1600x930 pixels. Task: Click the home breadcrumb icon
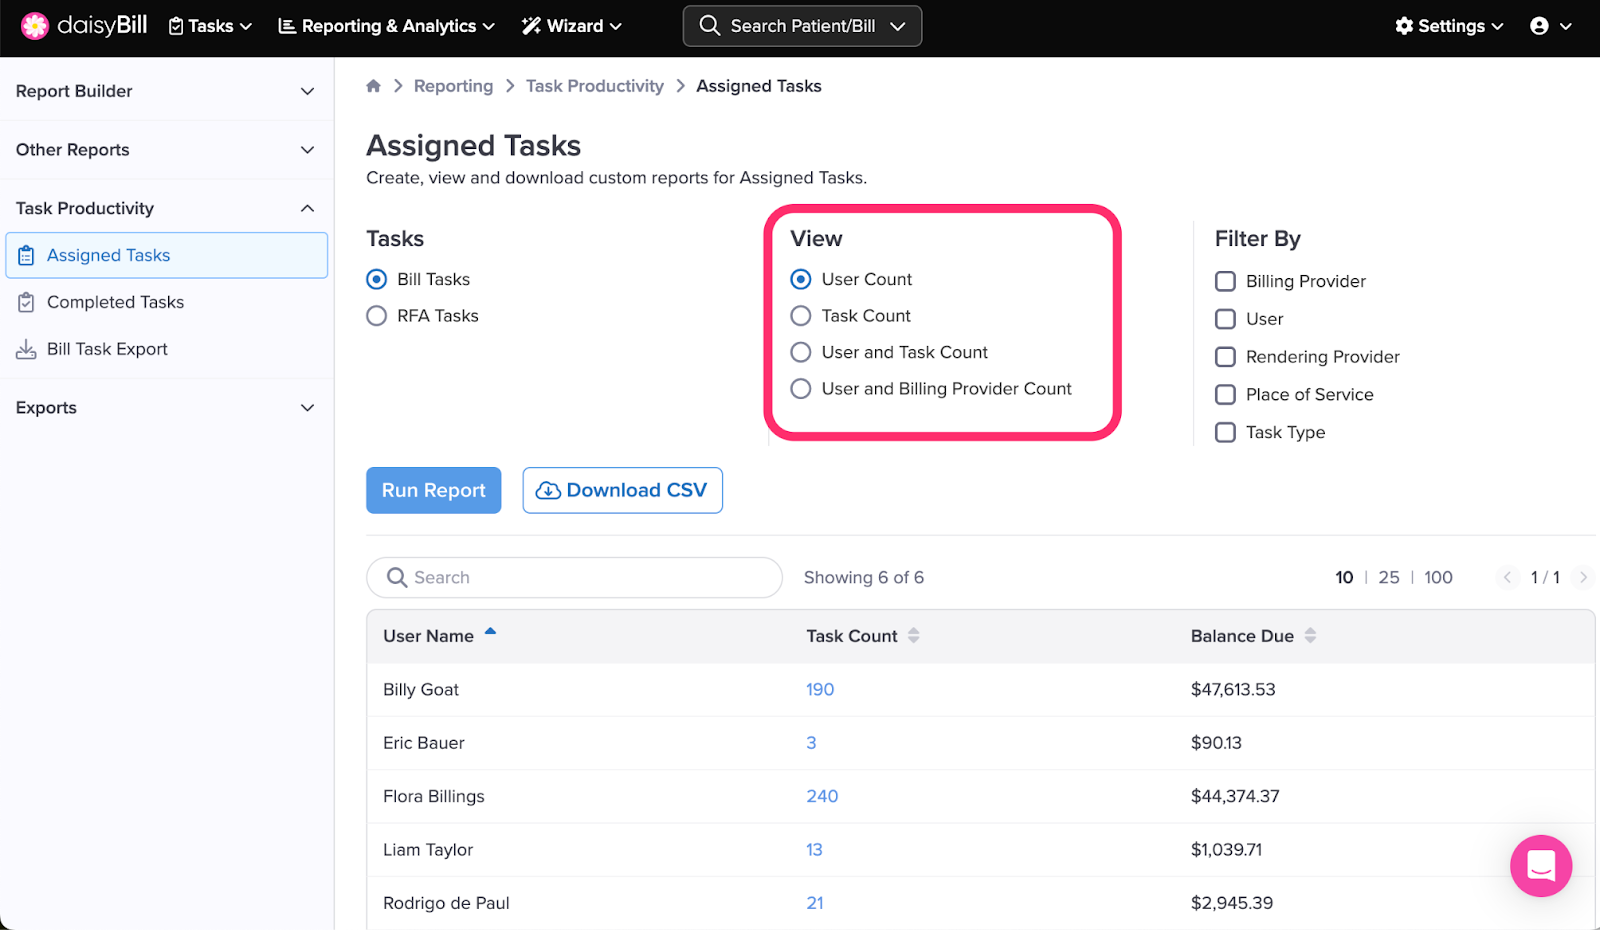coord(373,86)
